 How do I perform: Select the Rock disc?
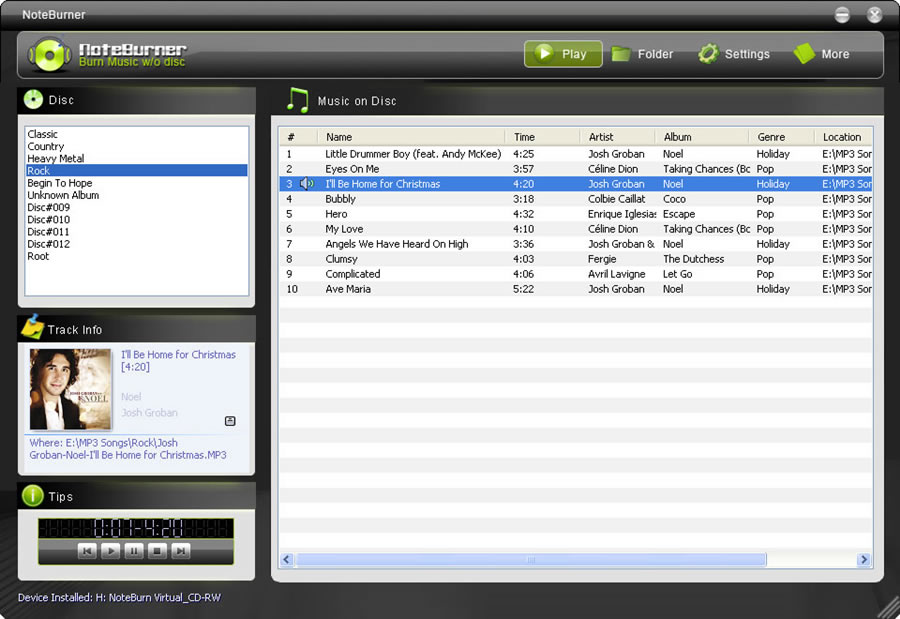point(137,171)
